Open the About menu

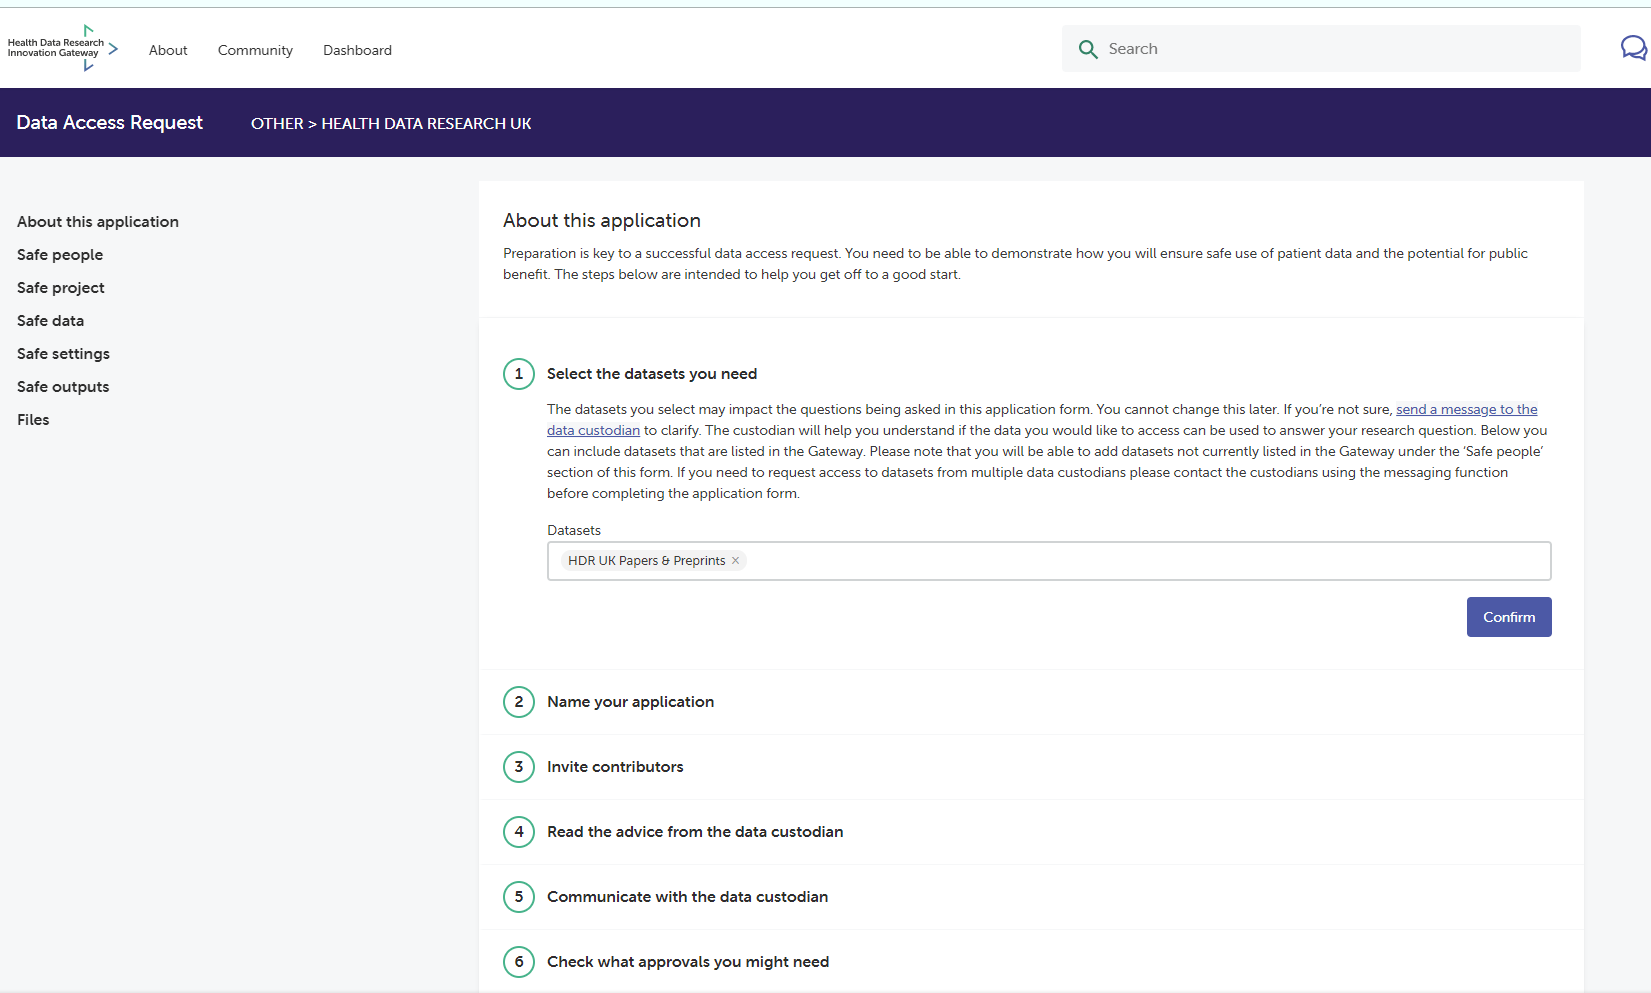tap(168, 50)
